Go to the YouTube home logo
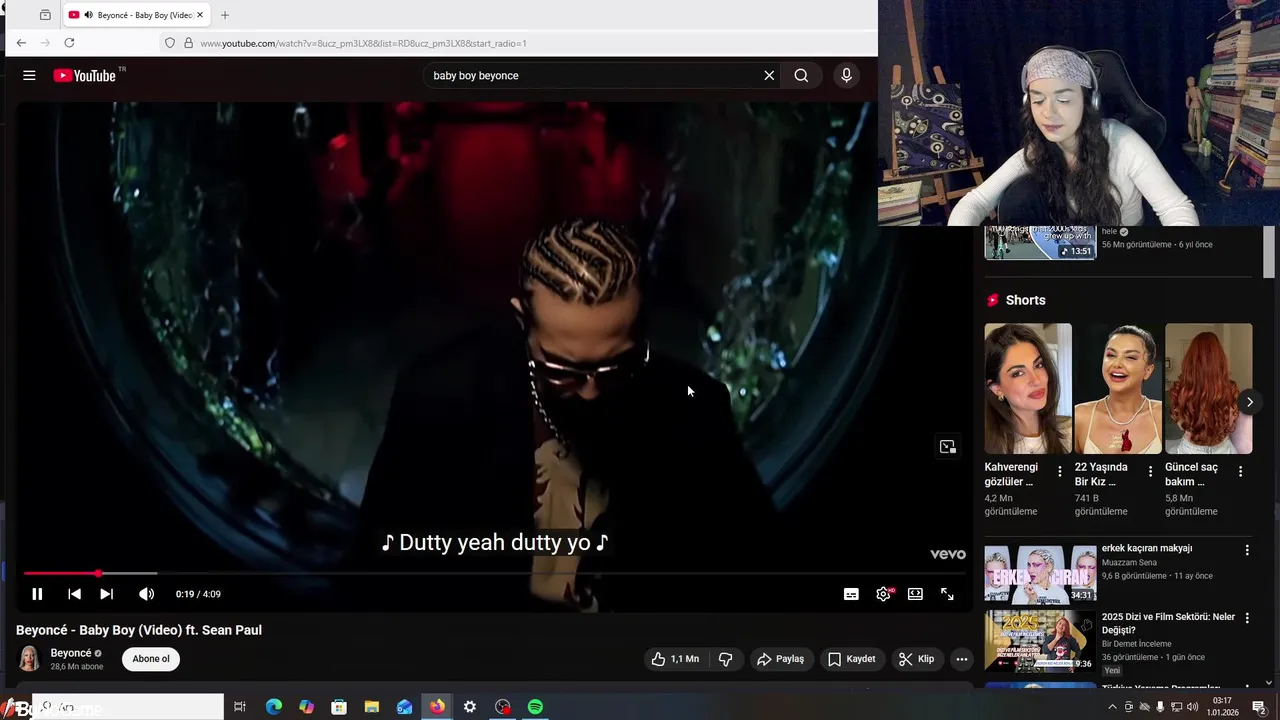 point(85,75)
